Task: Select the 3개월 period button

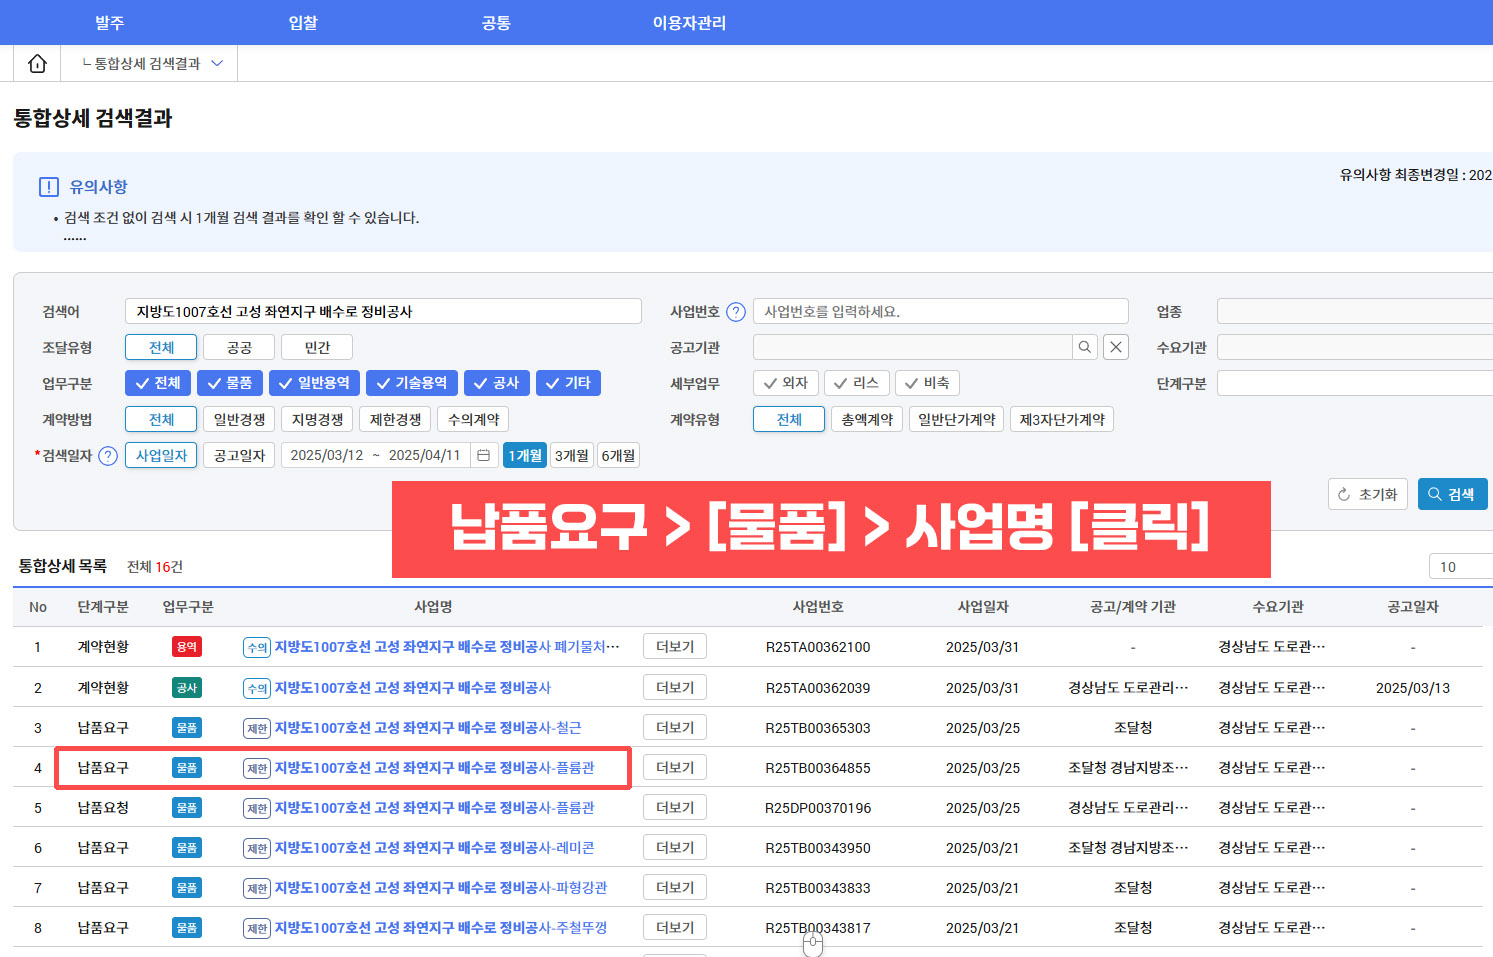Action: click(572, 455)
